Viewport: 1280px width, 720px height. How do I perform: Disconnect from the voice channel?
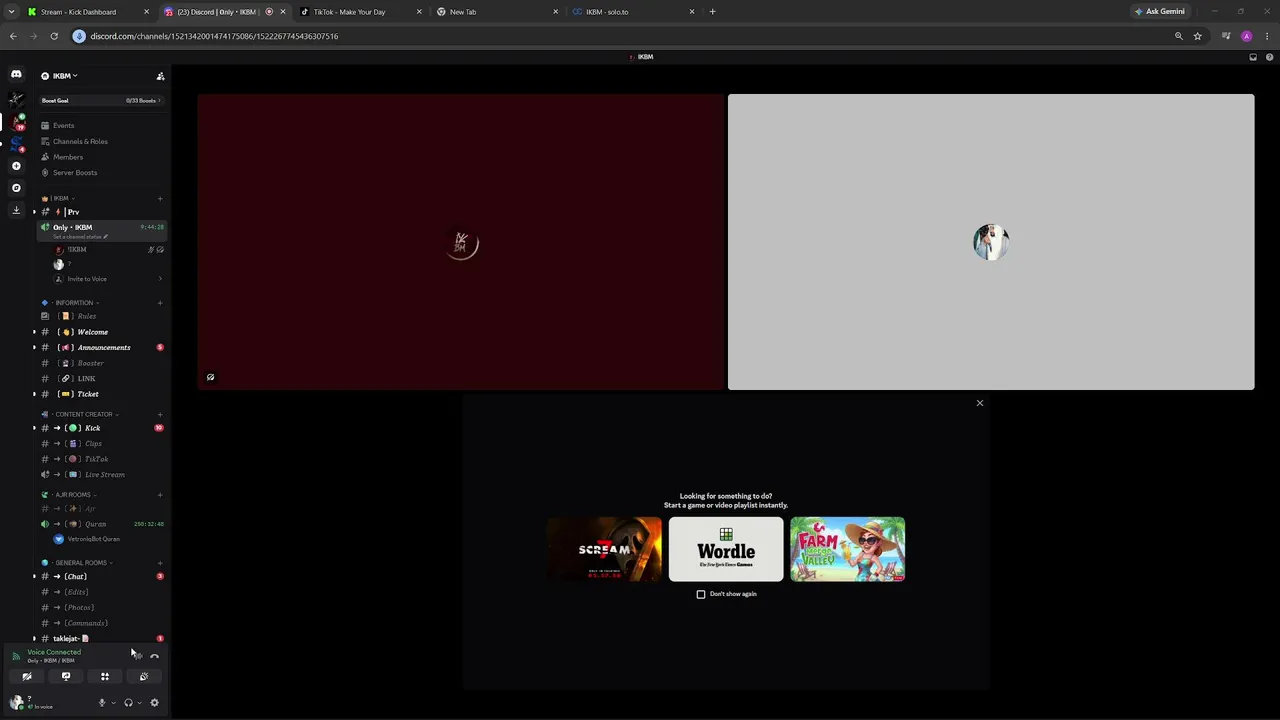(x=154, y=656)
